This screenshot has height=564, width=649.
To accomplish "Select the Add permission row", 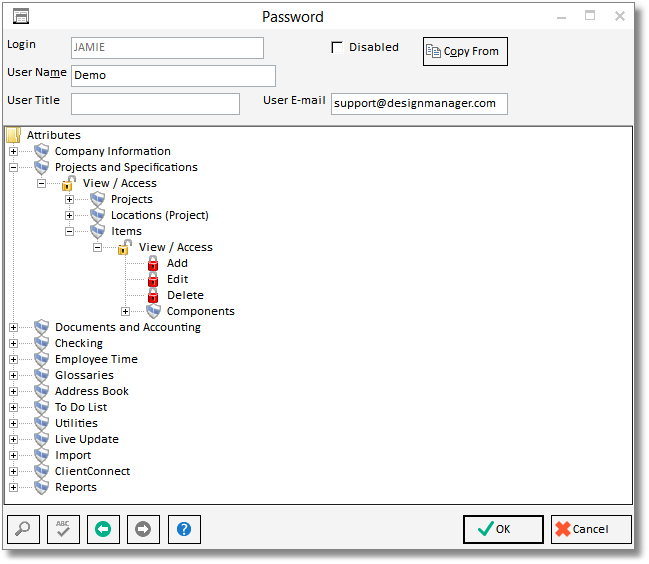I will (177, 263).
